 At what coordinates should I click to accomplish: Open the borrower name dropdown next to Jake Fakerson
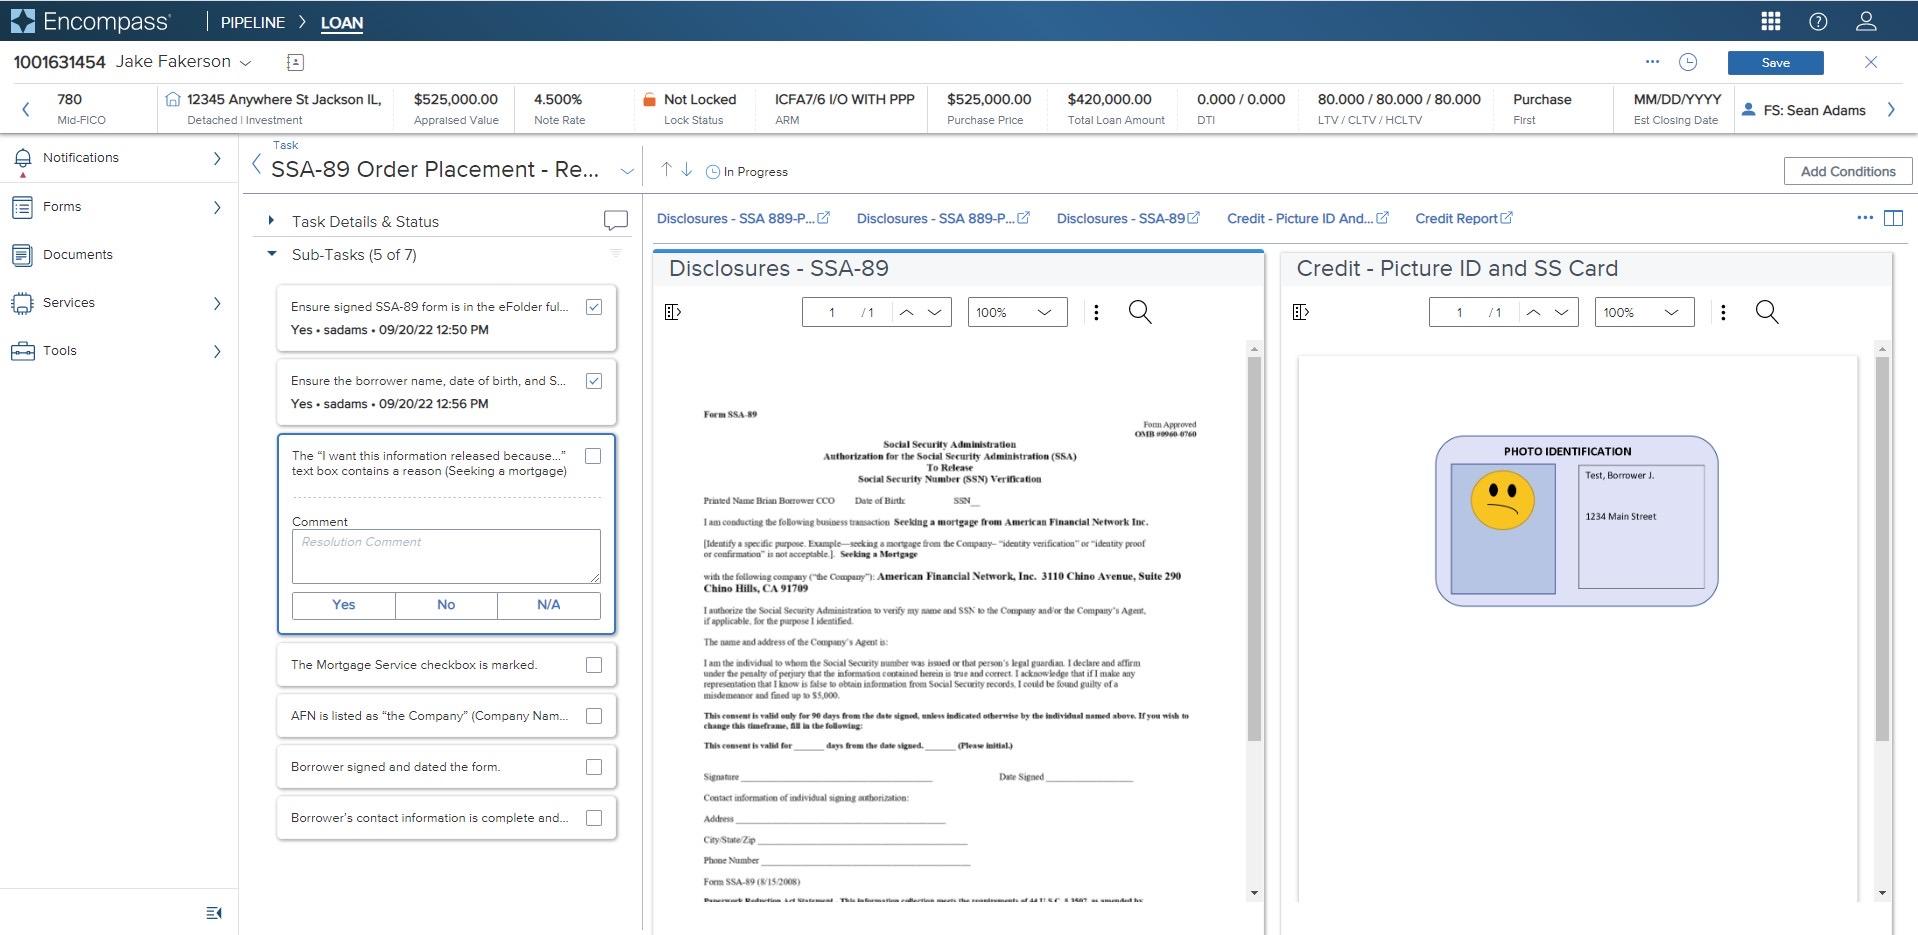point(246,63)
